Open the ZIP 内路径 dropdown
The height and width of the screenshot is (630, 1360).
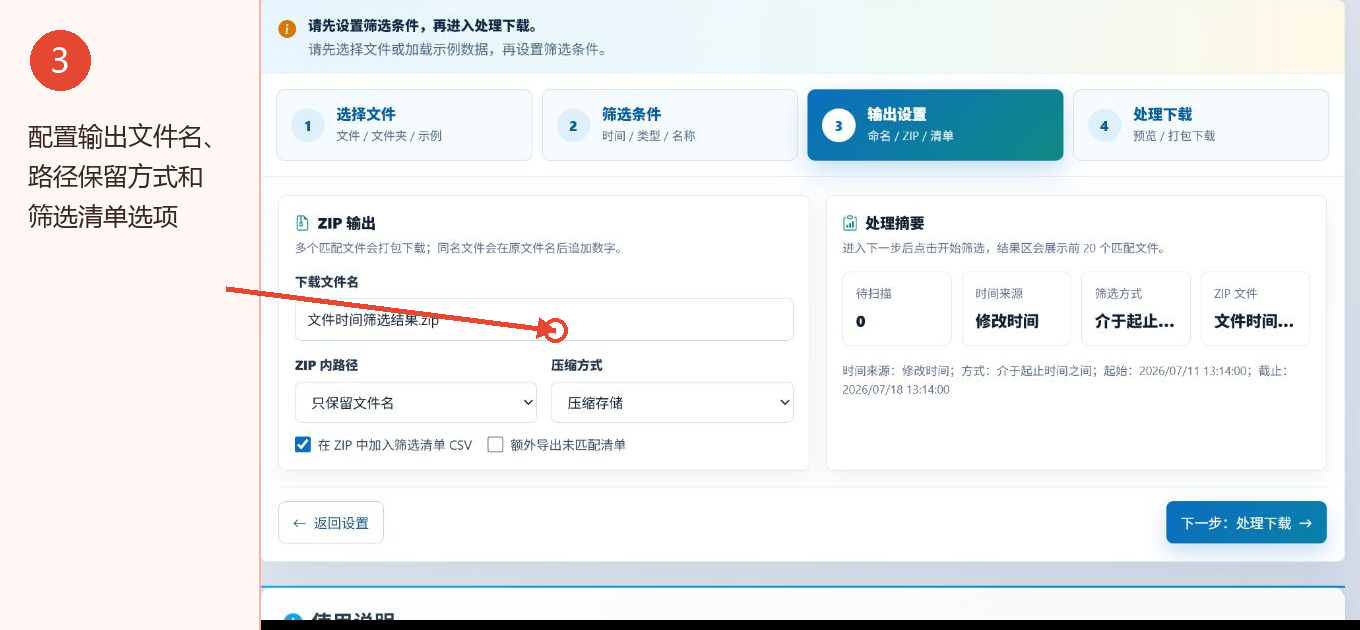coord(416,402)
